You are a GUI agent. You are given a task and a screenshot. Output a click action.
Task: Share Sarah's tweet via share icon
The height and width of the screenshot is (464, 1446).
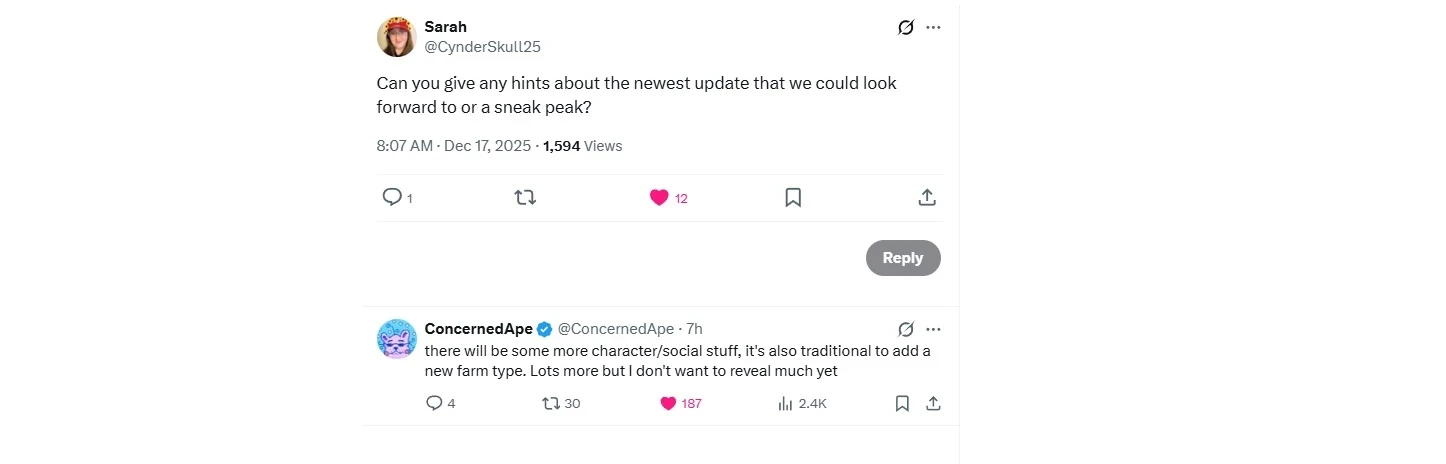[x=927, y=197]
